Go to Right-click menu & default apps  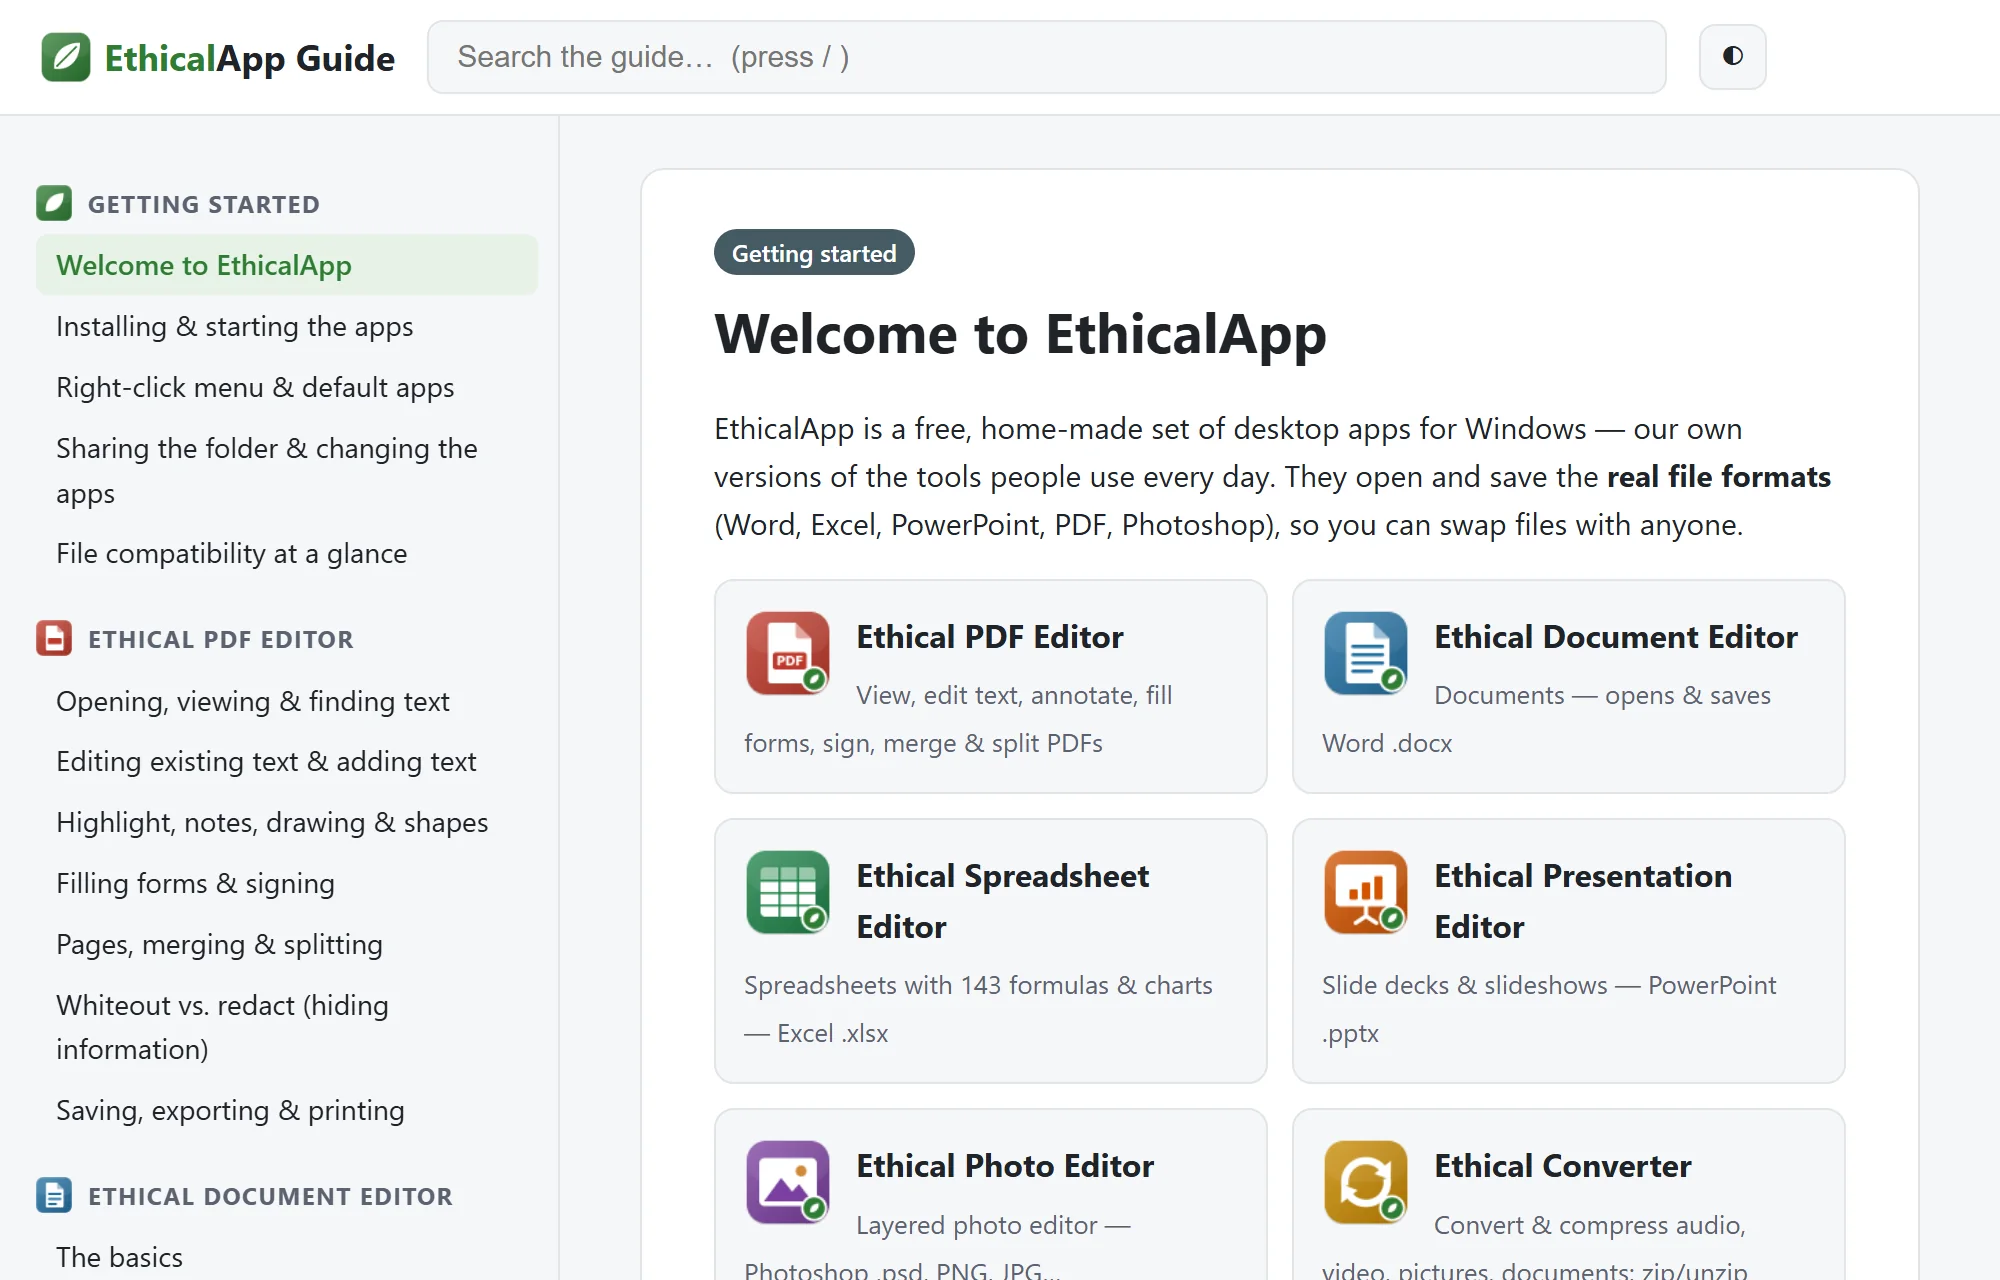(287, 387)
